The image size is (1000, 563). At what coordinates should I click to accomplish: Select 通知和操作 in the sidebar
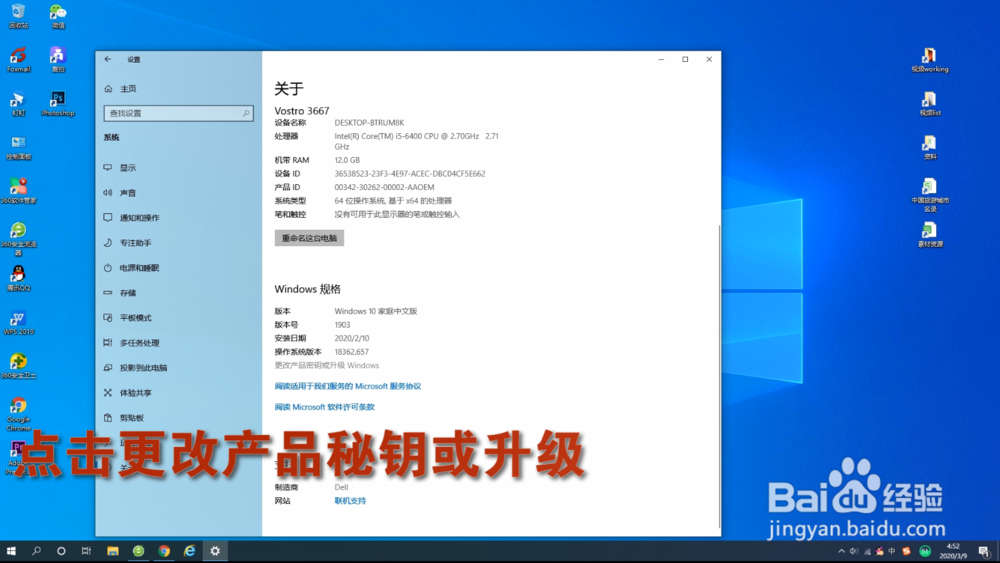132,217
